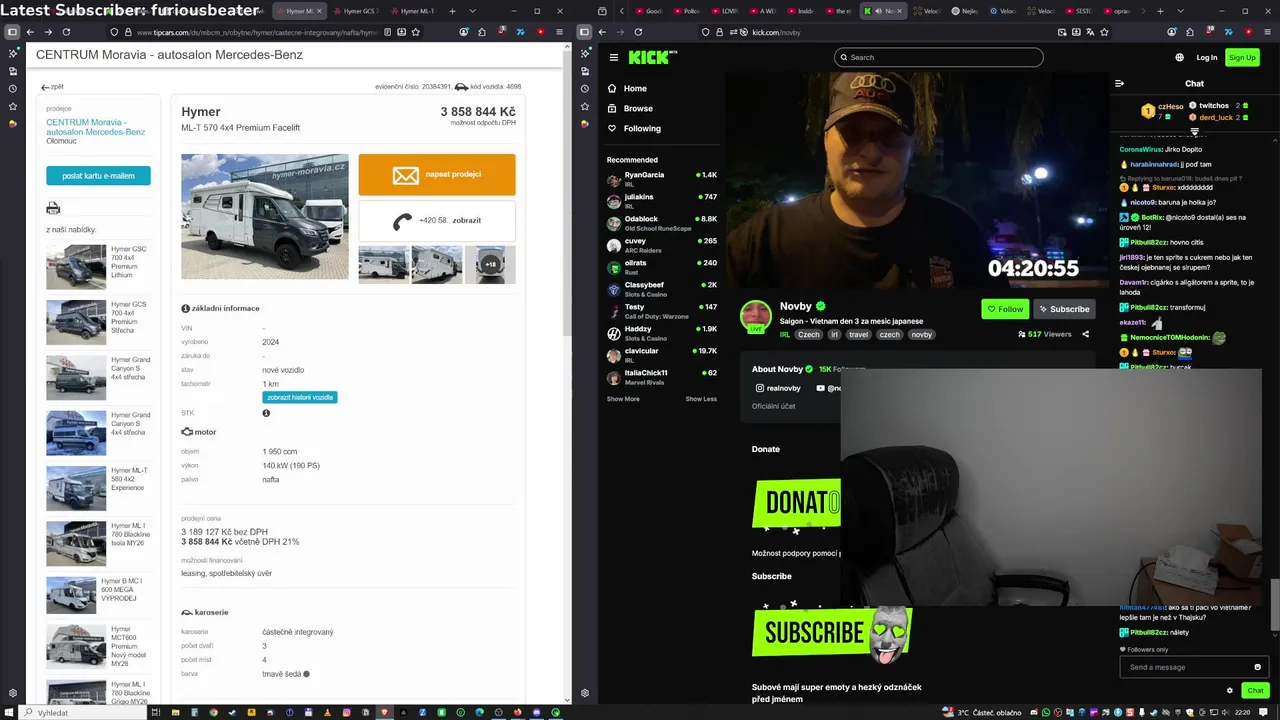1280x720 pixels.
Task: Bookmark the tipcars page with the star
Action: pyautogui.click(x=415, y=32)
